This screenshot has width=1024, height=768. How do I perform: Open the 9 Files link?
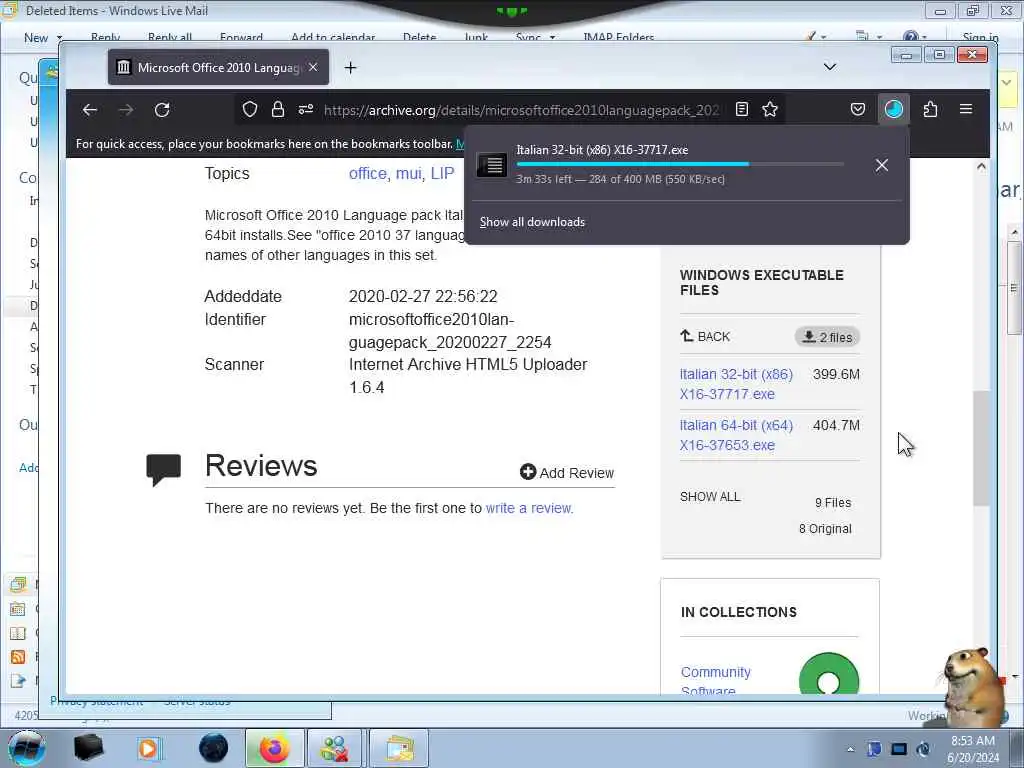coord(833,502)
